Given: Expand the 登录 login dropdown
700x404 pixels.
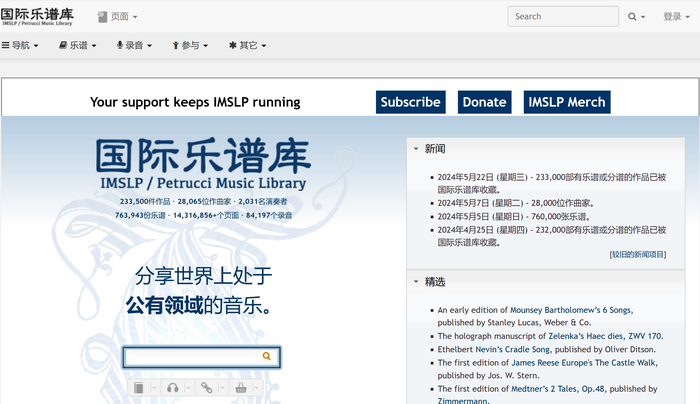Looking at the screenshot, I should (677, 16).
